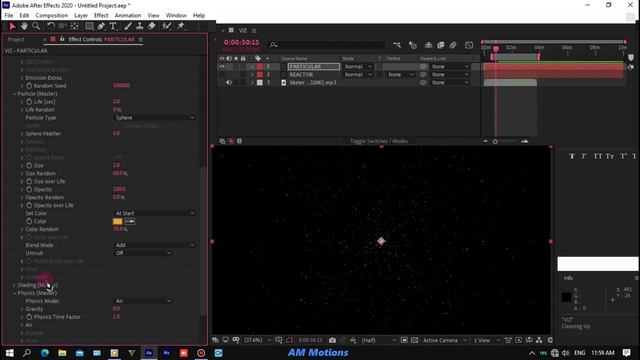Toggle Life [sec] stopwatch

point(29,102)
